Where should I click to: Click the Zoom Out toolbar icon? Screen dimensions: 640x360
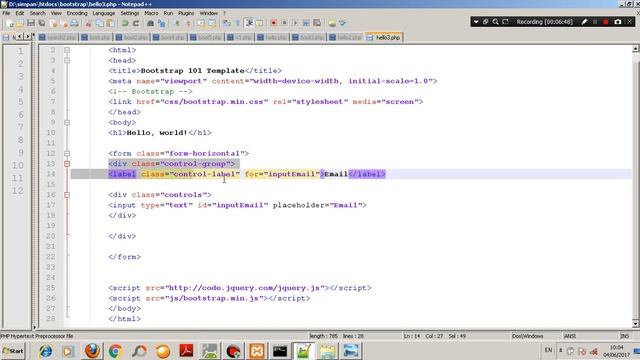(188, 23)
